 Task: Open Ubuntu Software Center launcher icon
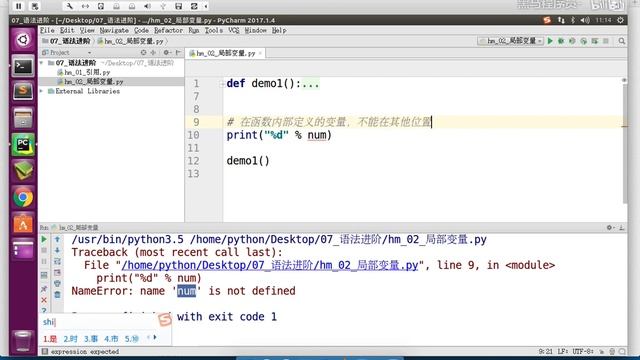coord(23,224)
